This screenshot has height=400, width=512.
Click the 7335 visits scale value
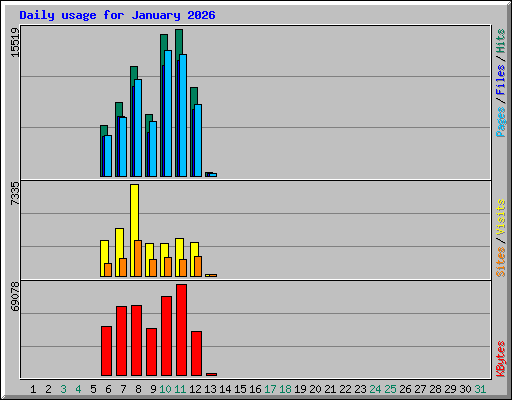tap(15, 193)
